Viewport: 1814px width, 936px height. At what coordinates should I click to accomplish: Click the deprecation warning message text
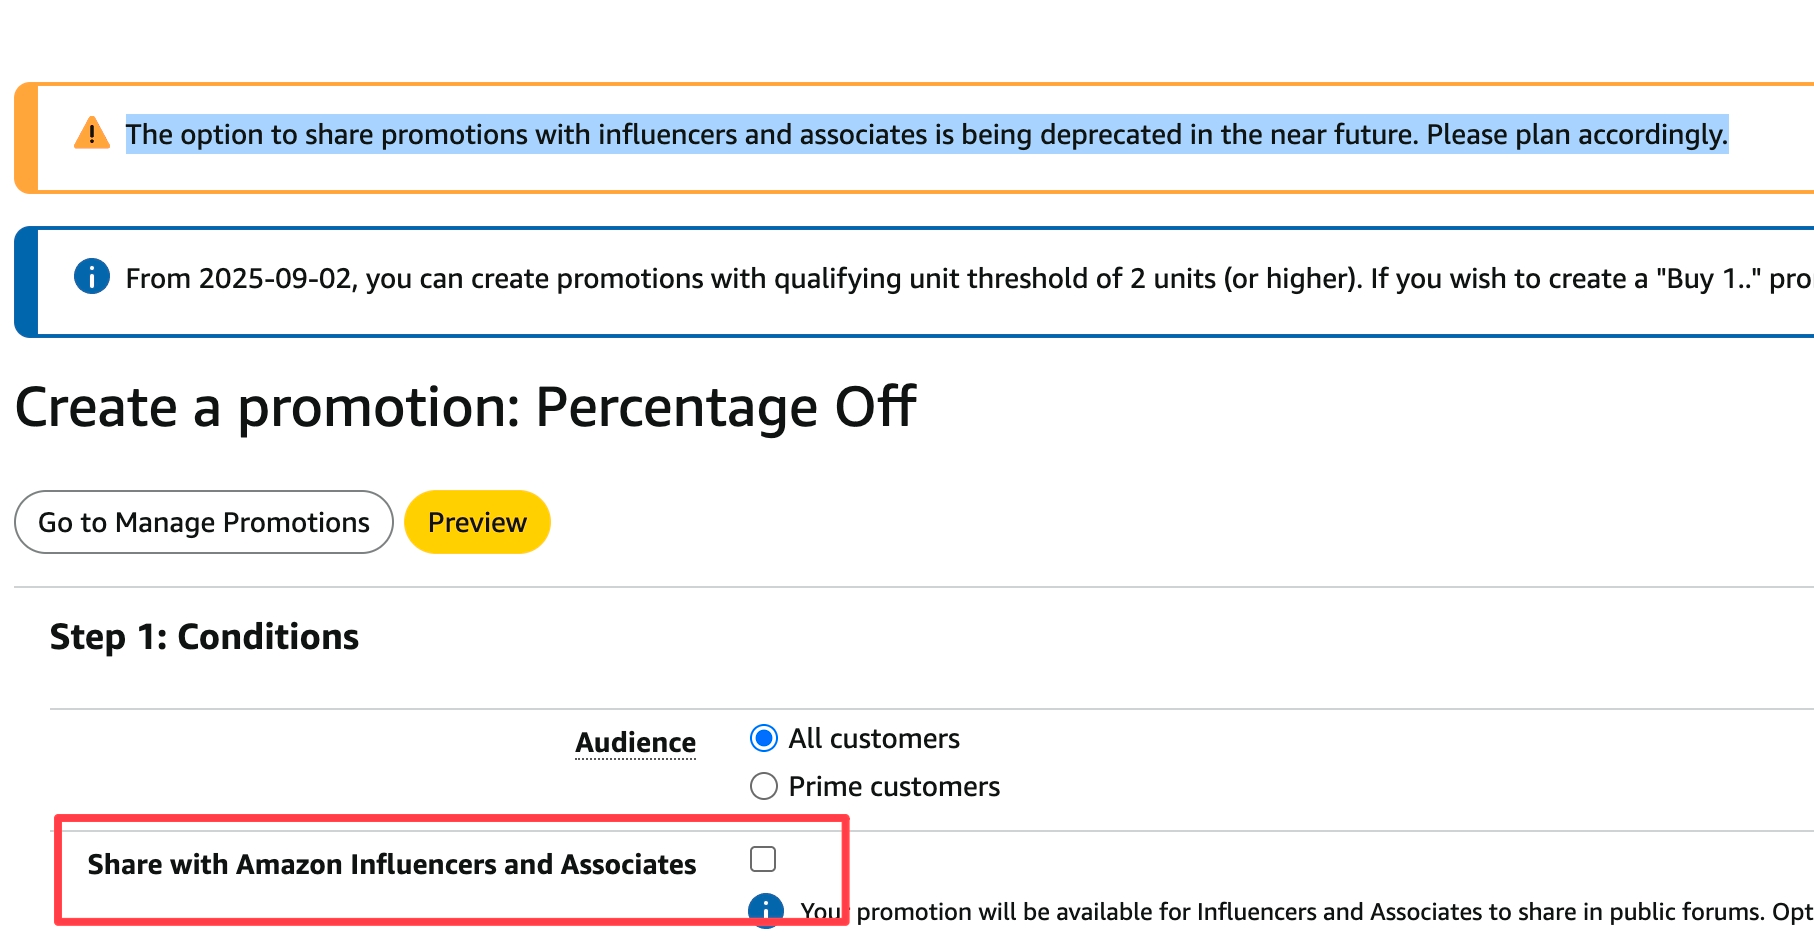pyautogui.click(x=927, y=134)
